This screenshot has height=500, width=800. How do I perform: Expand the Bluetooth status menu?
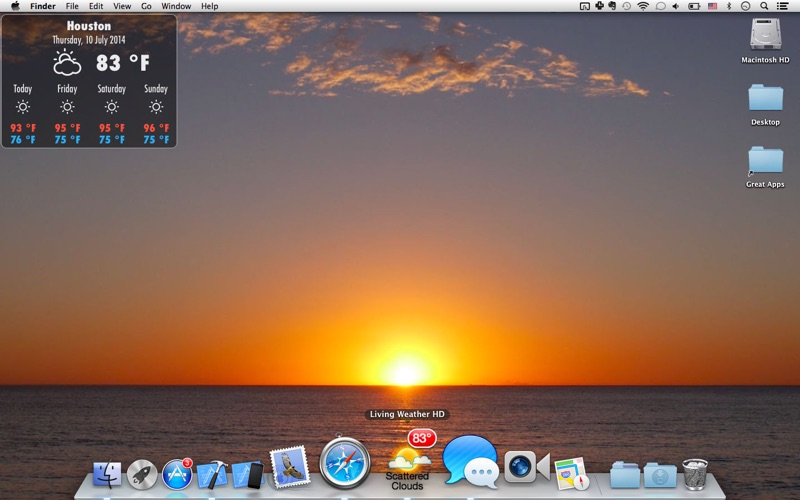click(729, 6)
